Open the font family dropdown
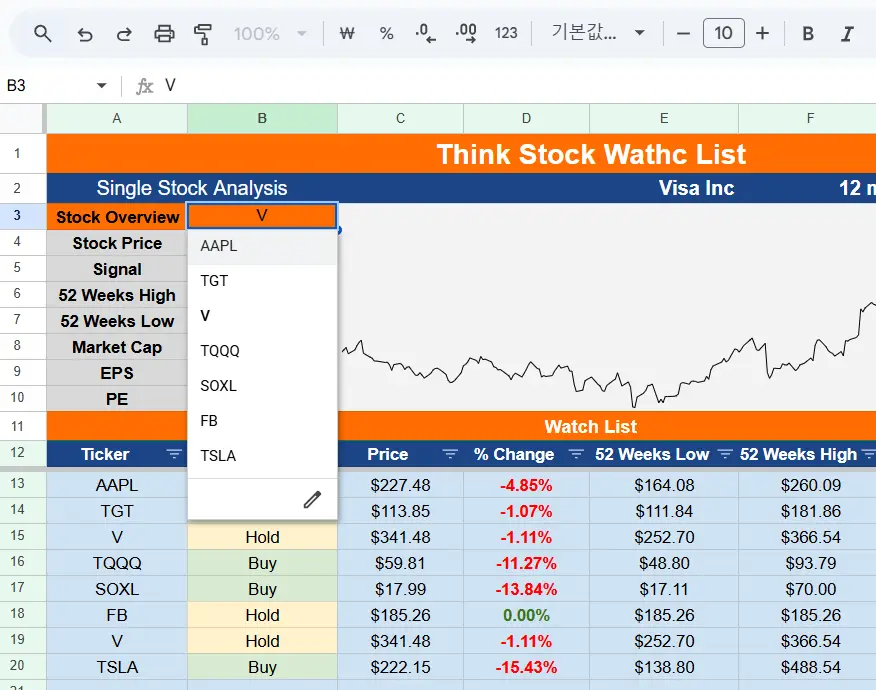 click(598, 33)
